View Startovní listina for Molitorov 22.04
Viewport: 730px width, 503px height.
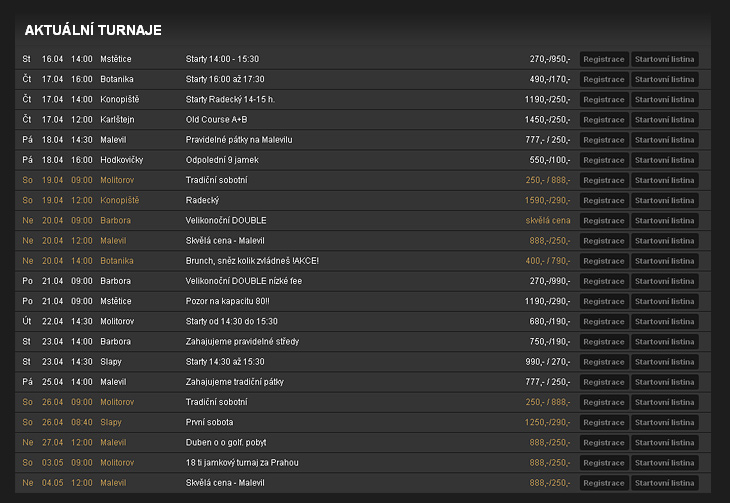coord(664,321)
